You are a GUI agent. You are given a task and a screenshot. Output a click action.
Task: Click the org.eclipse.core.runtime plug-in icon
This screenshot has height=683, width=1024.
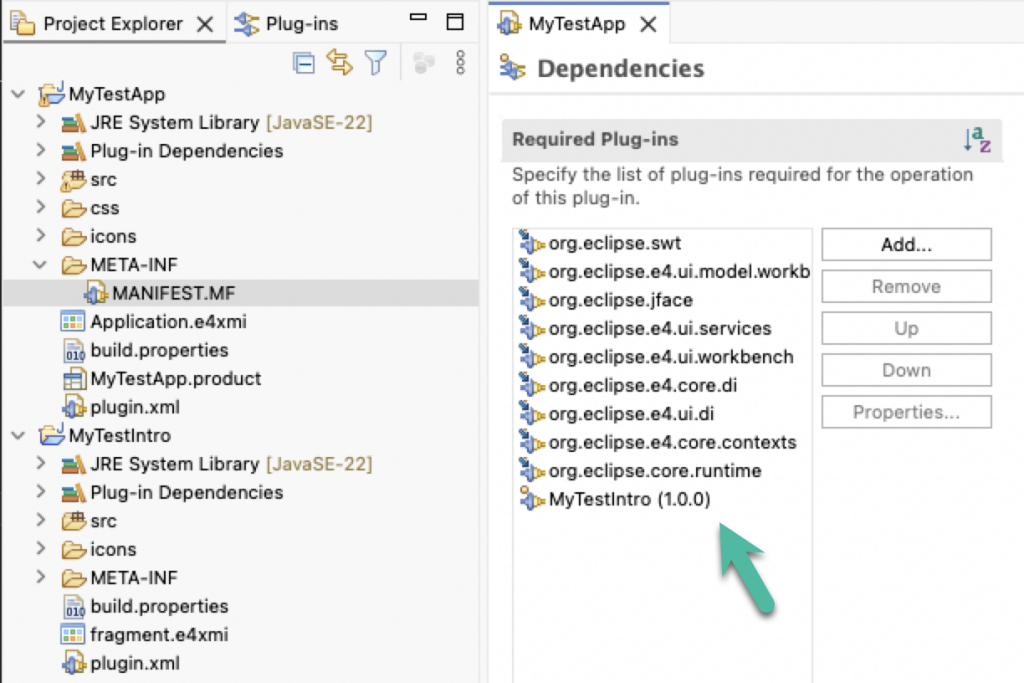532,470
